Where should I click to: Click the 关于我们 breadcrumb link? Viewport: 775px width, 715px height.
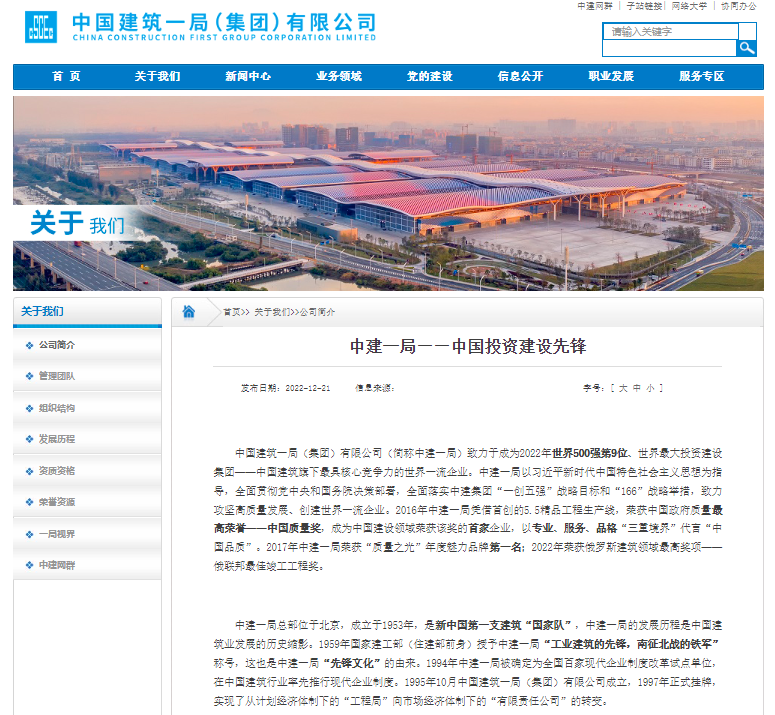click(272, 312)
